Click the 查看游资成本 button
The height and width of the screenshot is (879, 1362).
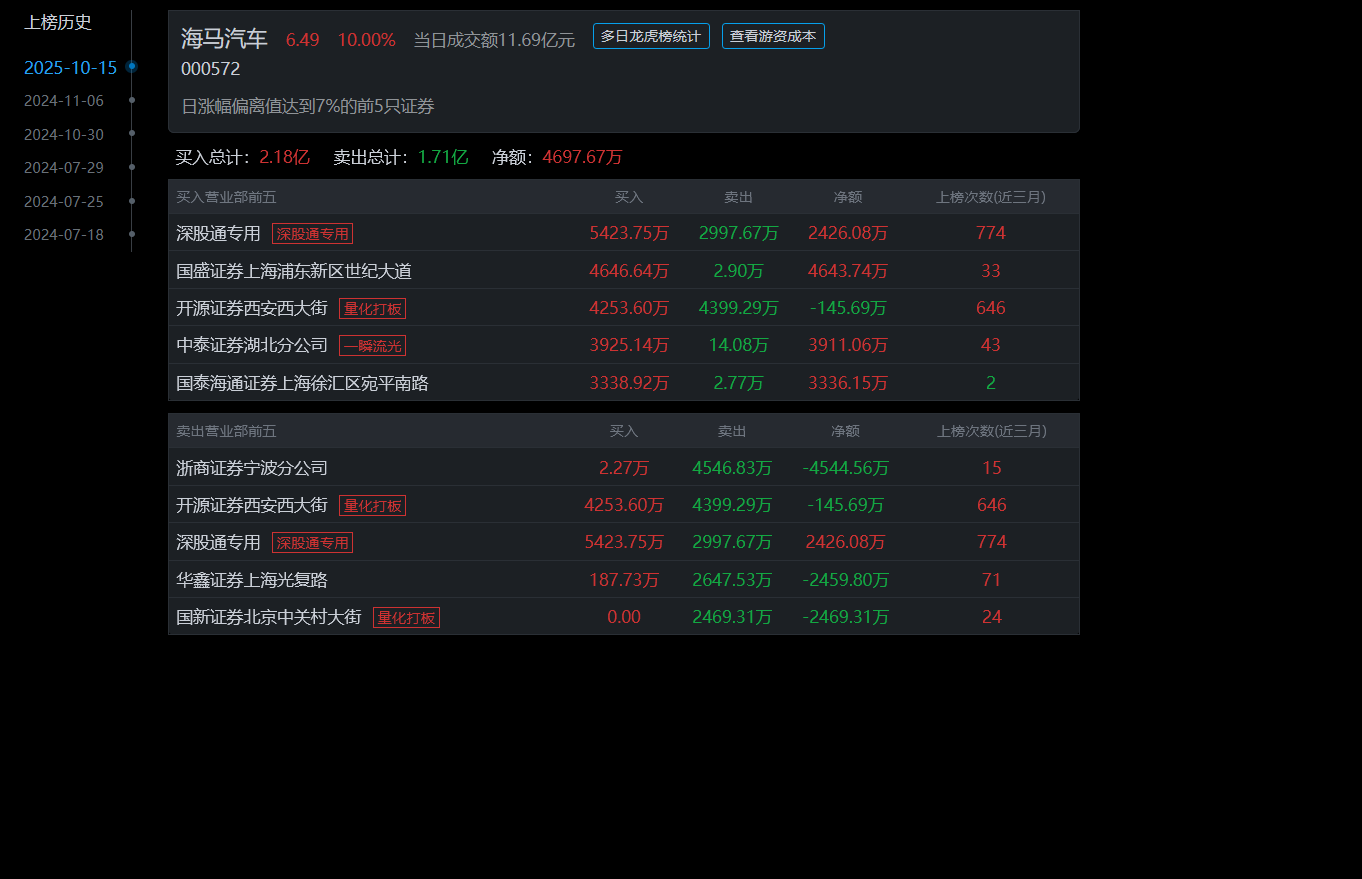pyautogui.click(x=773, y=36)
